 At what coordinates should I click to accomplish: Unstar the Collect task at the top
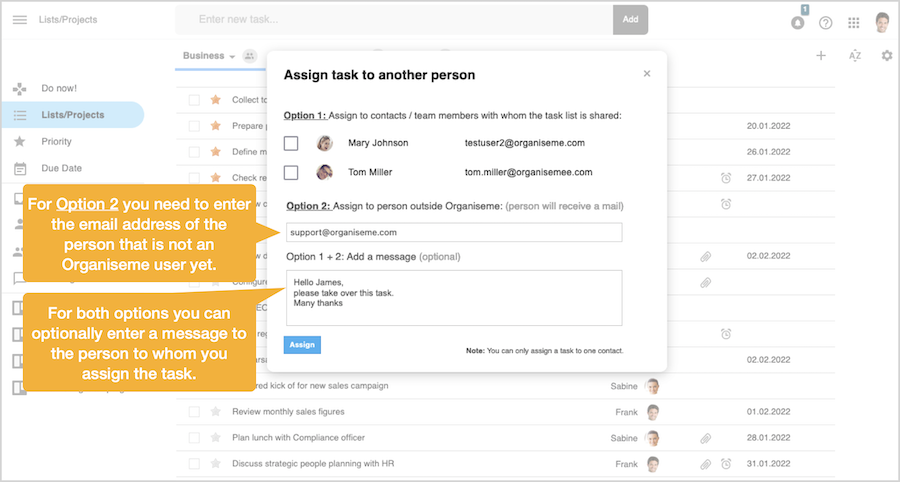pos(216,100)
